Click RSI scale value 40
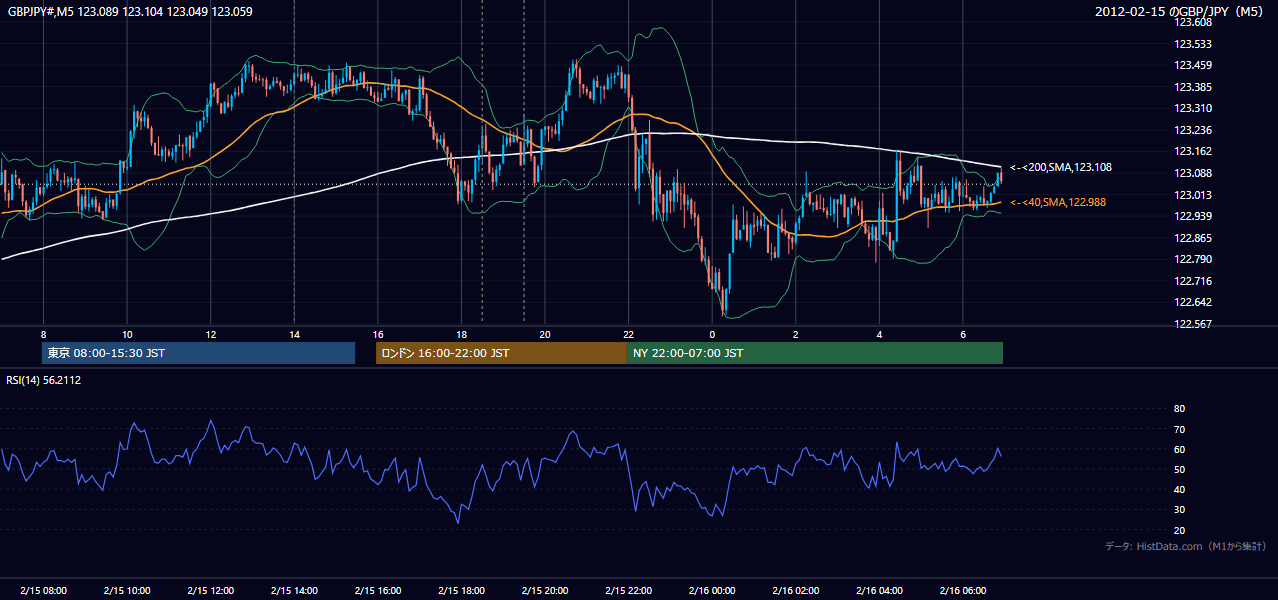This screenshot has width=1278, height=600. click(1180, 489)
